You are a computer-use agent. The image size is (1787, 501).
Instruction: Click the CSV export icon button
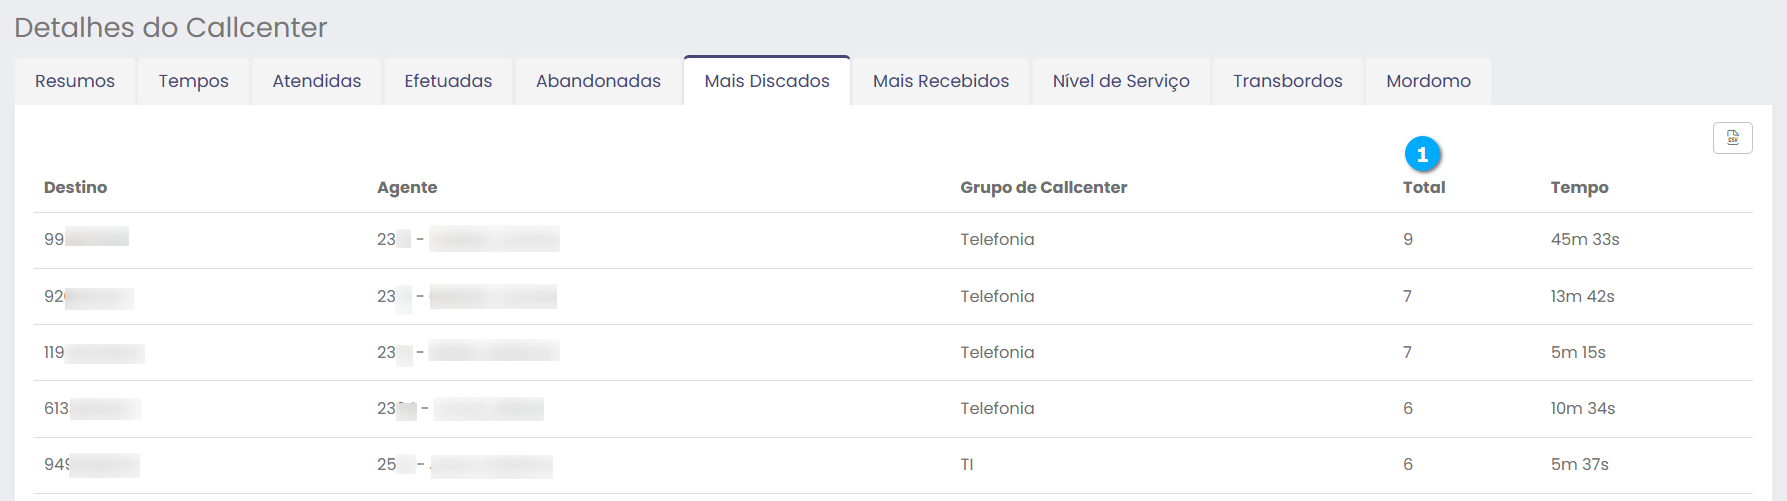click(x=1732, y=138)
